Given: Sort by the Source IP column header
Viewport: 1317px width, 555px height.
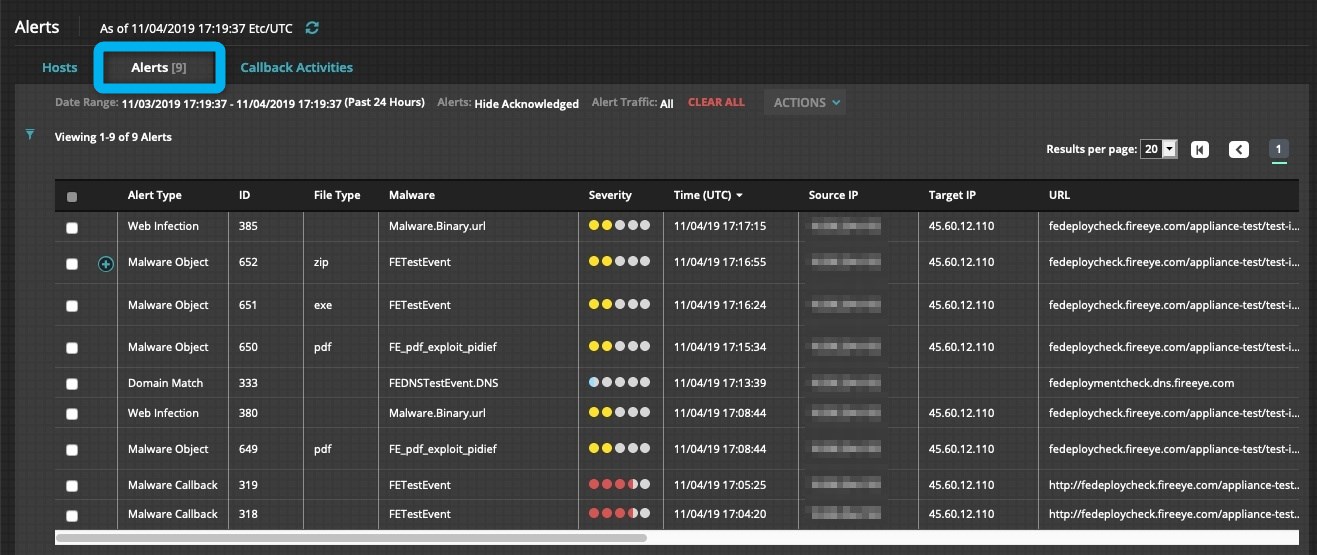Looking at the screenshot, I should point(833,195).
